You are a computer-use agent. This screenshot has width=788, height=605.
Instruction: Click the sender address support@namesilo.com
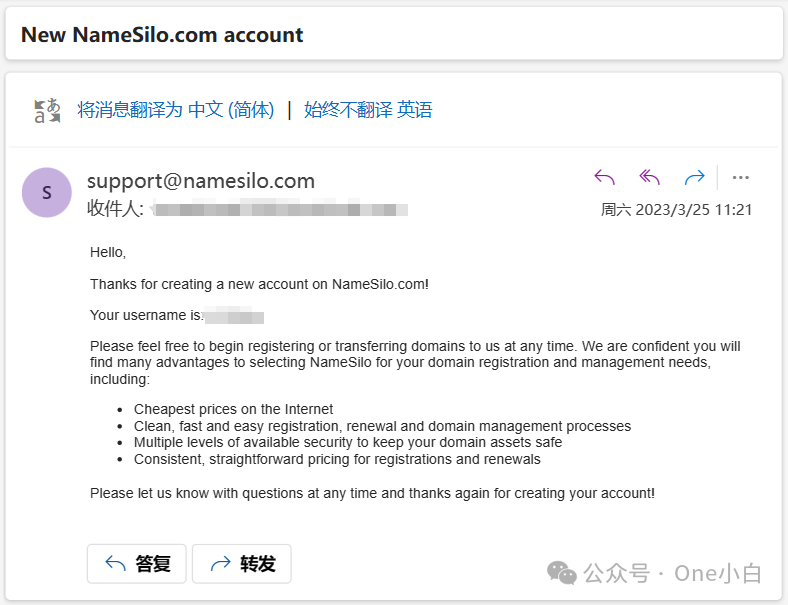pyautogui.click(x=201, y=181)
